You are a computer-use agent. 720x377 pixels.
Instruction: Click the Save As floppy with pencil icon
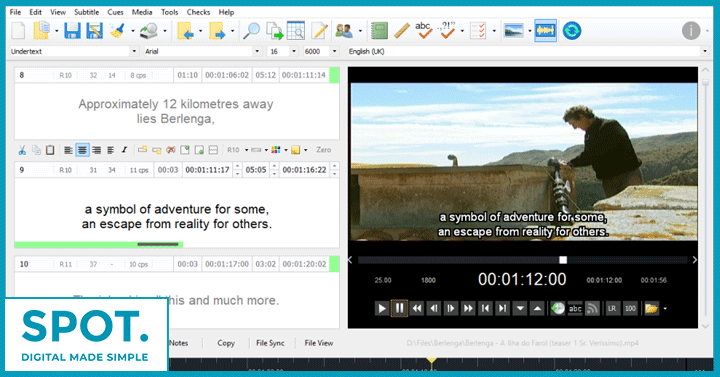[x=95, y=31]
